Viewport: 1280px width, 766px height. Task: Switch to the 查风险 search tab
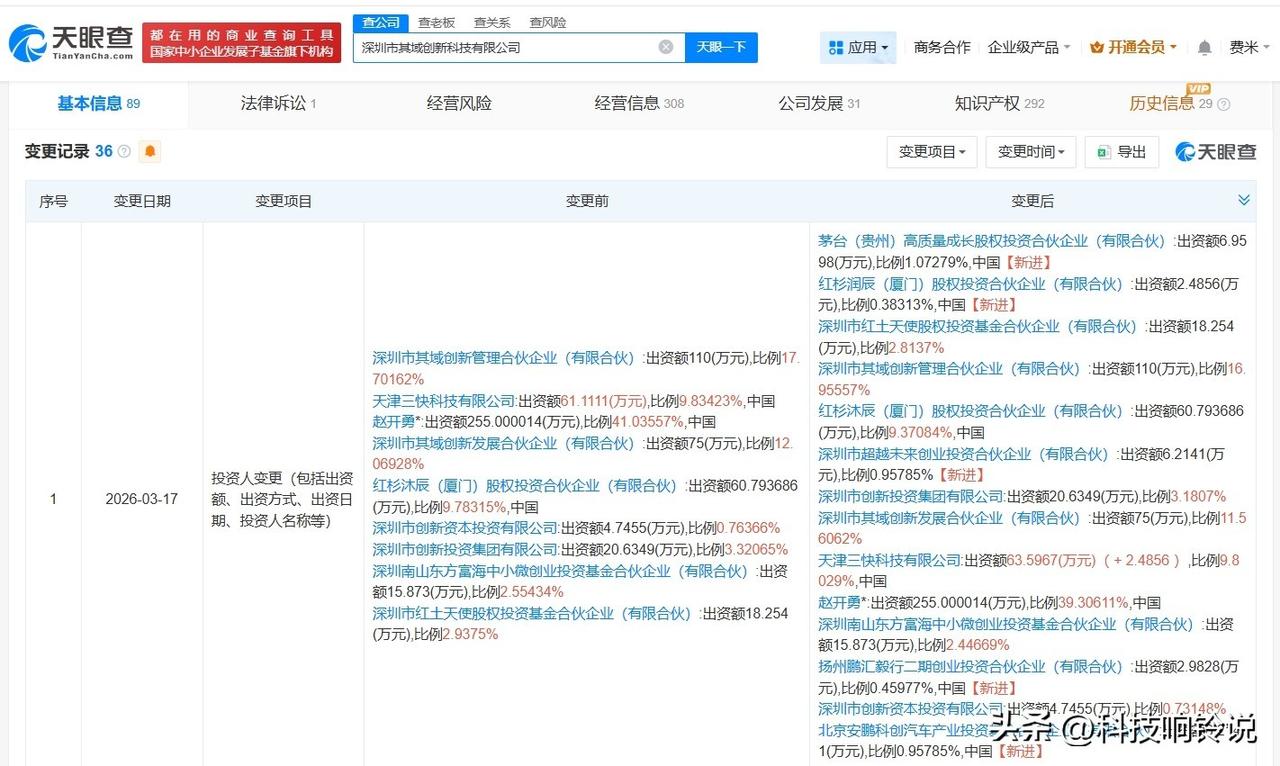tap(546, 21)
